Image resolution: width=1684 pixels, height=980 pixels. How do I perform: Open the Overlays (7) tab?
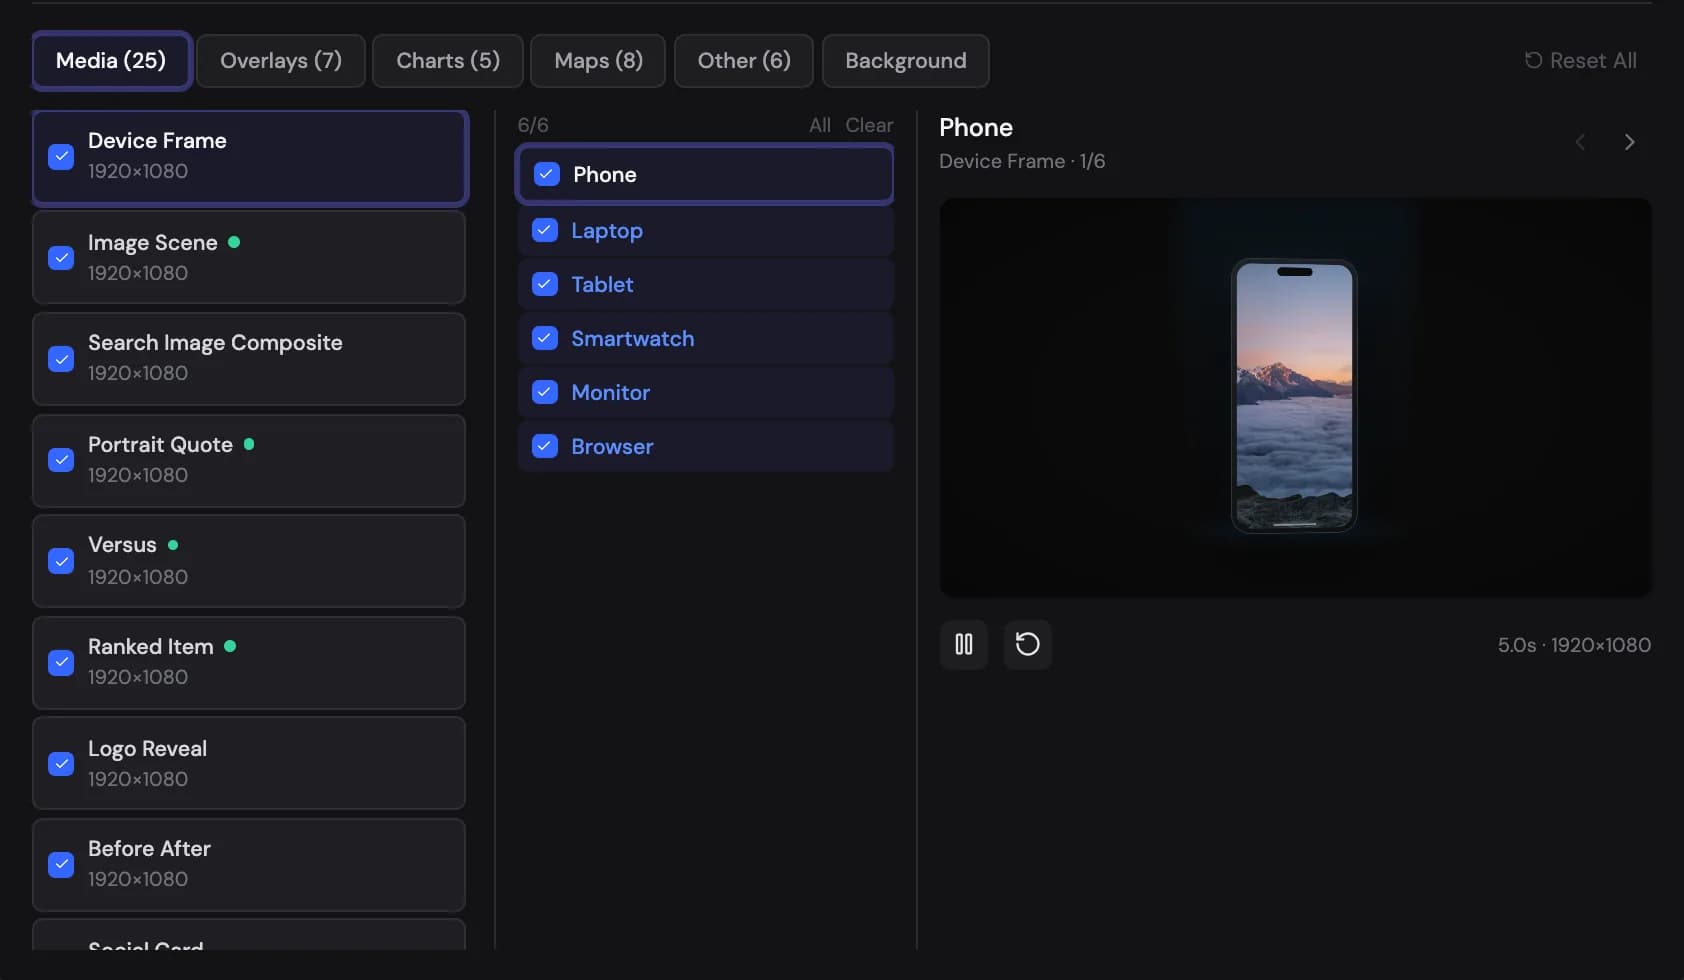pos(281,61)
